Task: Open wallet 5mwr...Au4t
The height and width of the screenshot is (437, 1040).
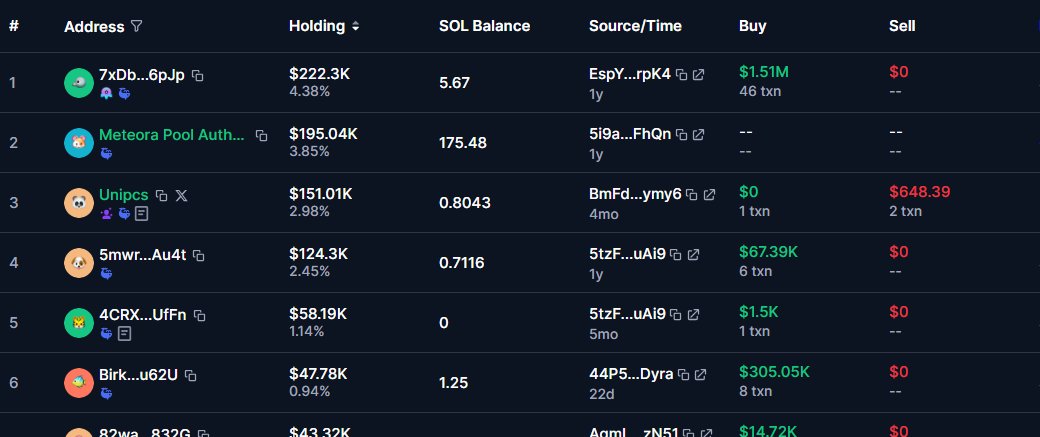Action: click(x=143, y=255)
